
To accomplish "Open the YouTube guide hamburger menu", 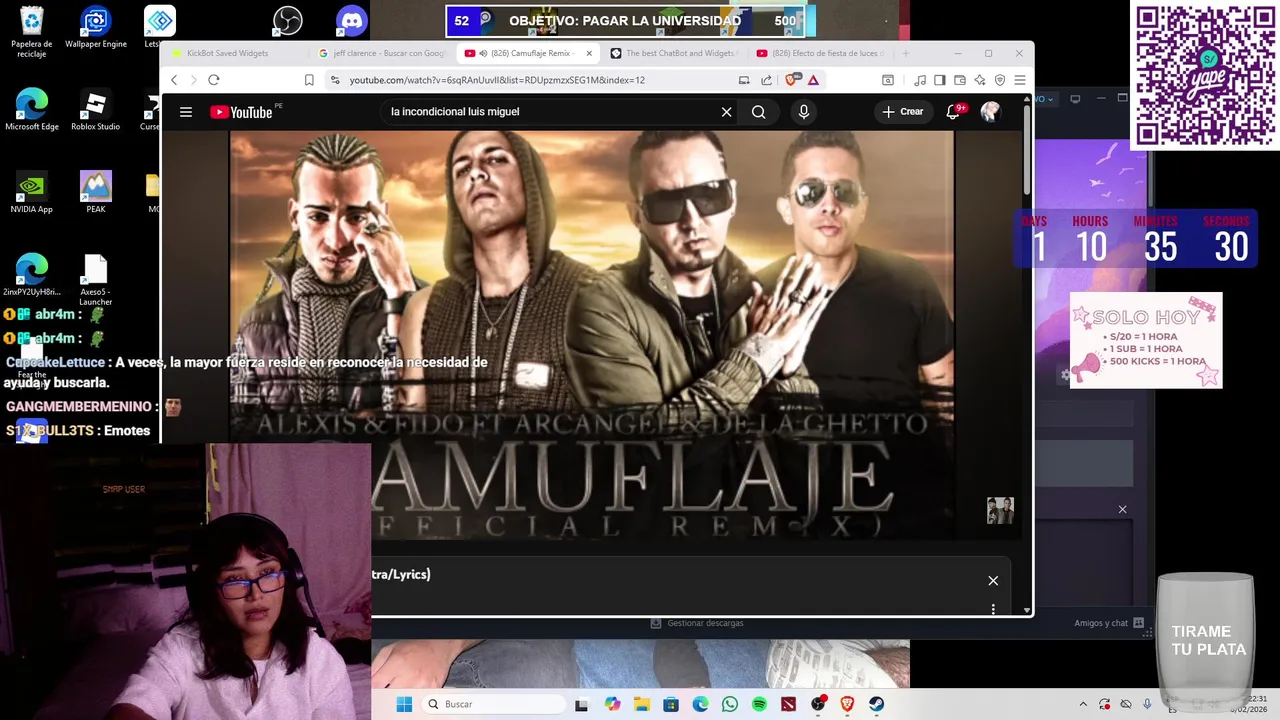I will click(x=185, y=112).
